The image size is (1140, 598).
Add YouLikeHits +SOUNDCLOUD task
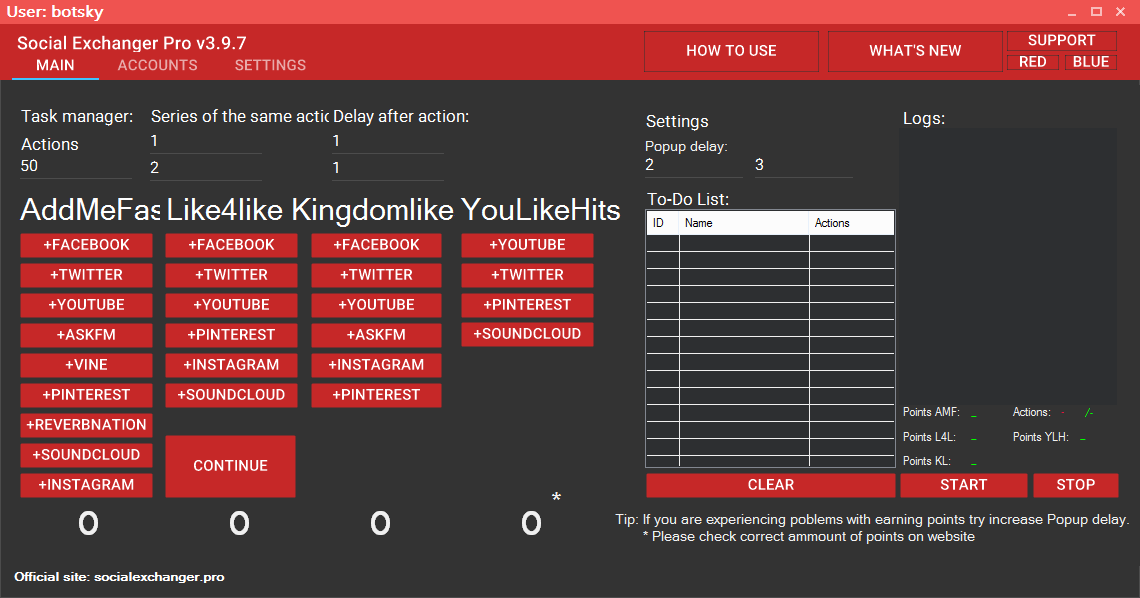click(527, 334)
